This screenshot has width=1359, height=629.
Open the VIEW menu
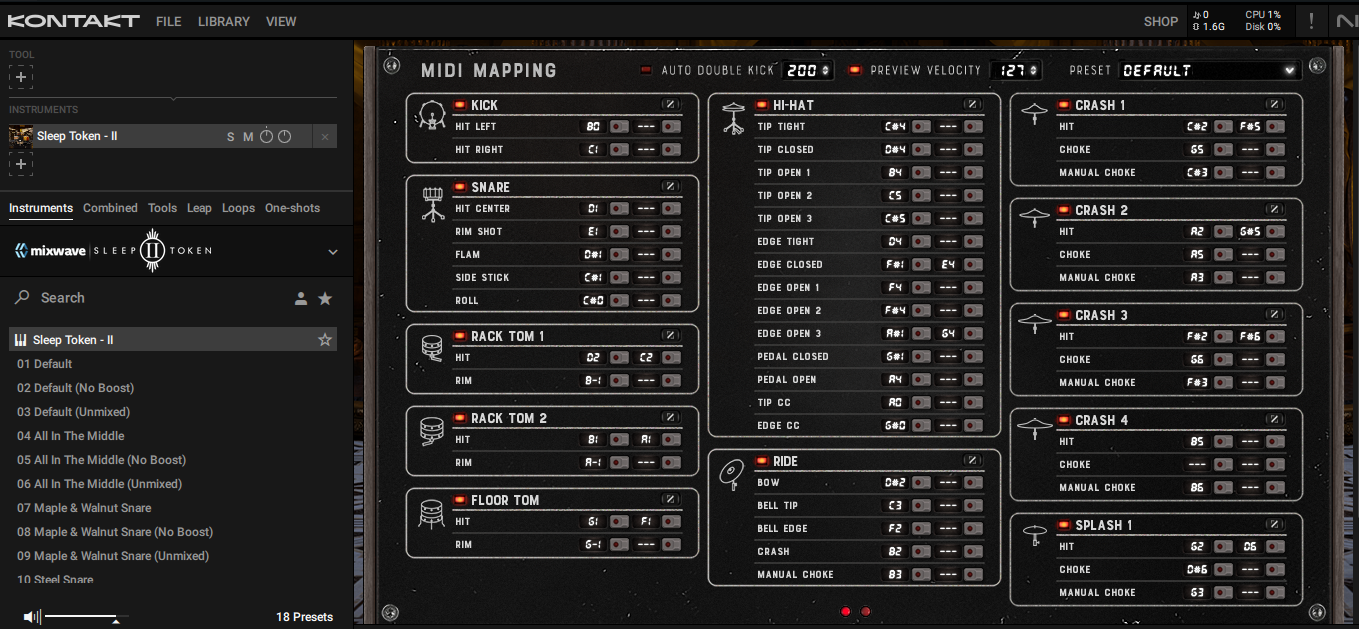click(281, 21)
